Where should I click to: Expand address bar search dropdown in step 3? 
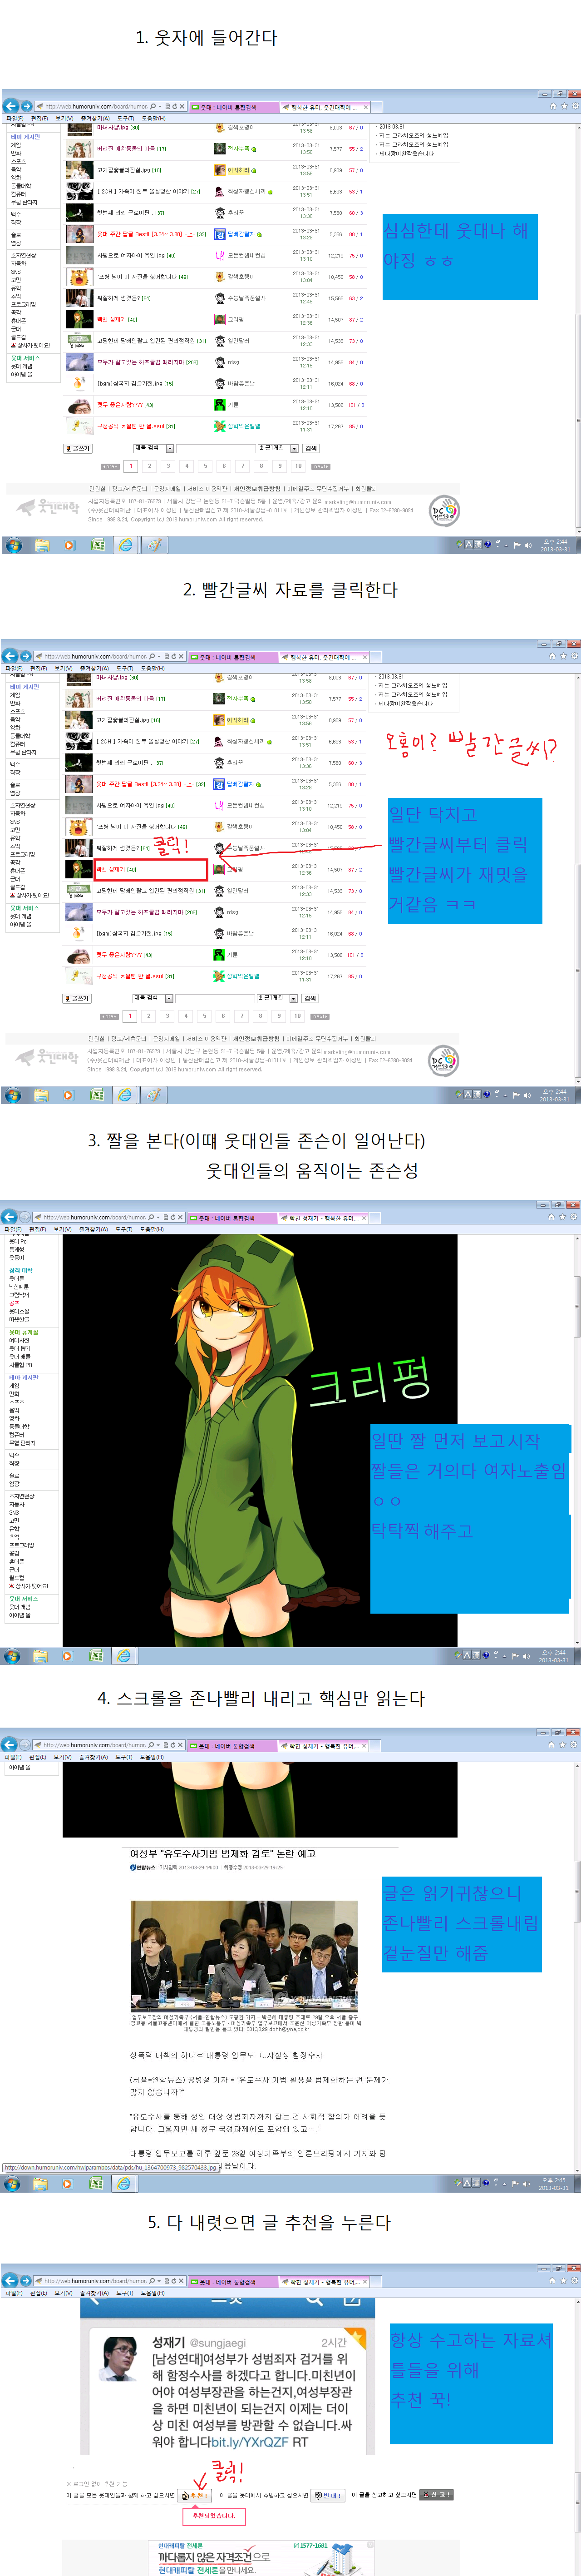point(159,1217)
